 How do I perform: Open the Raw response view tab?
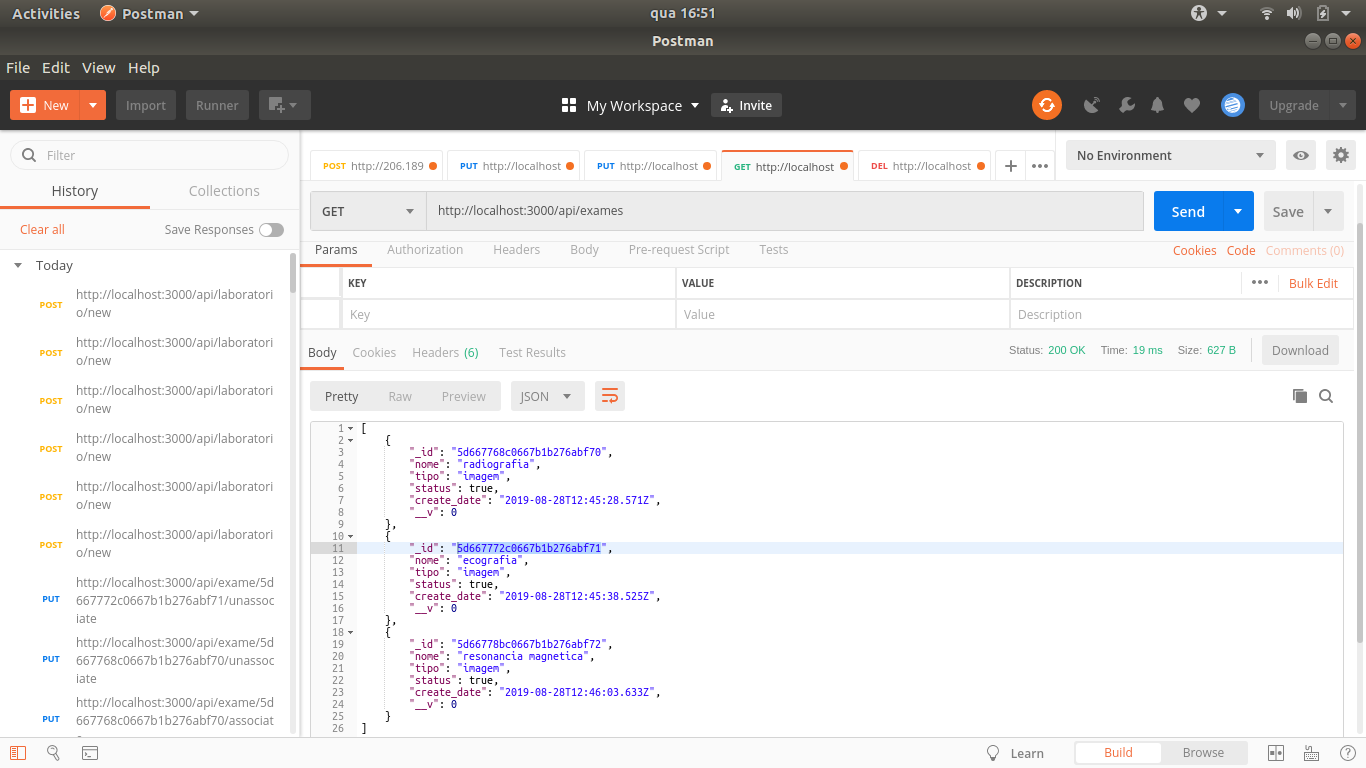click(x=400, y=396)
